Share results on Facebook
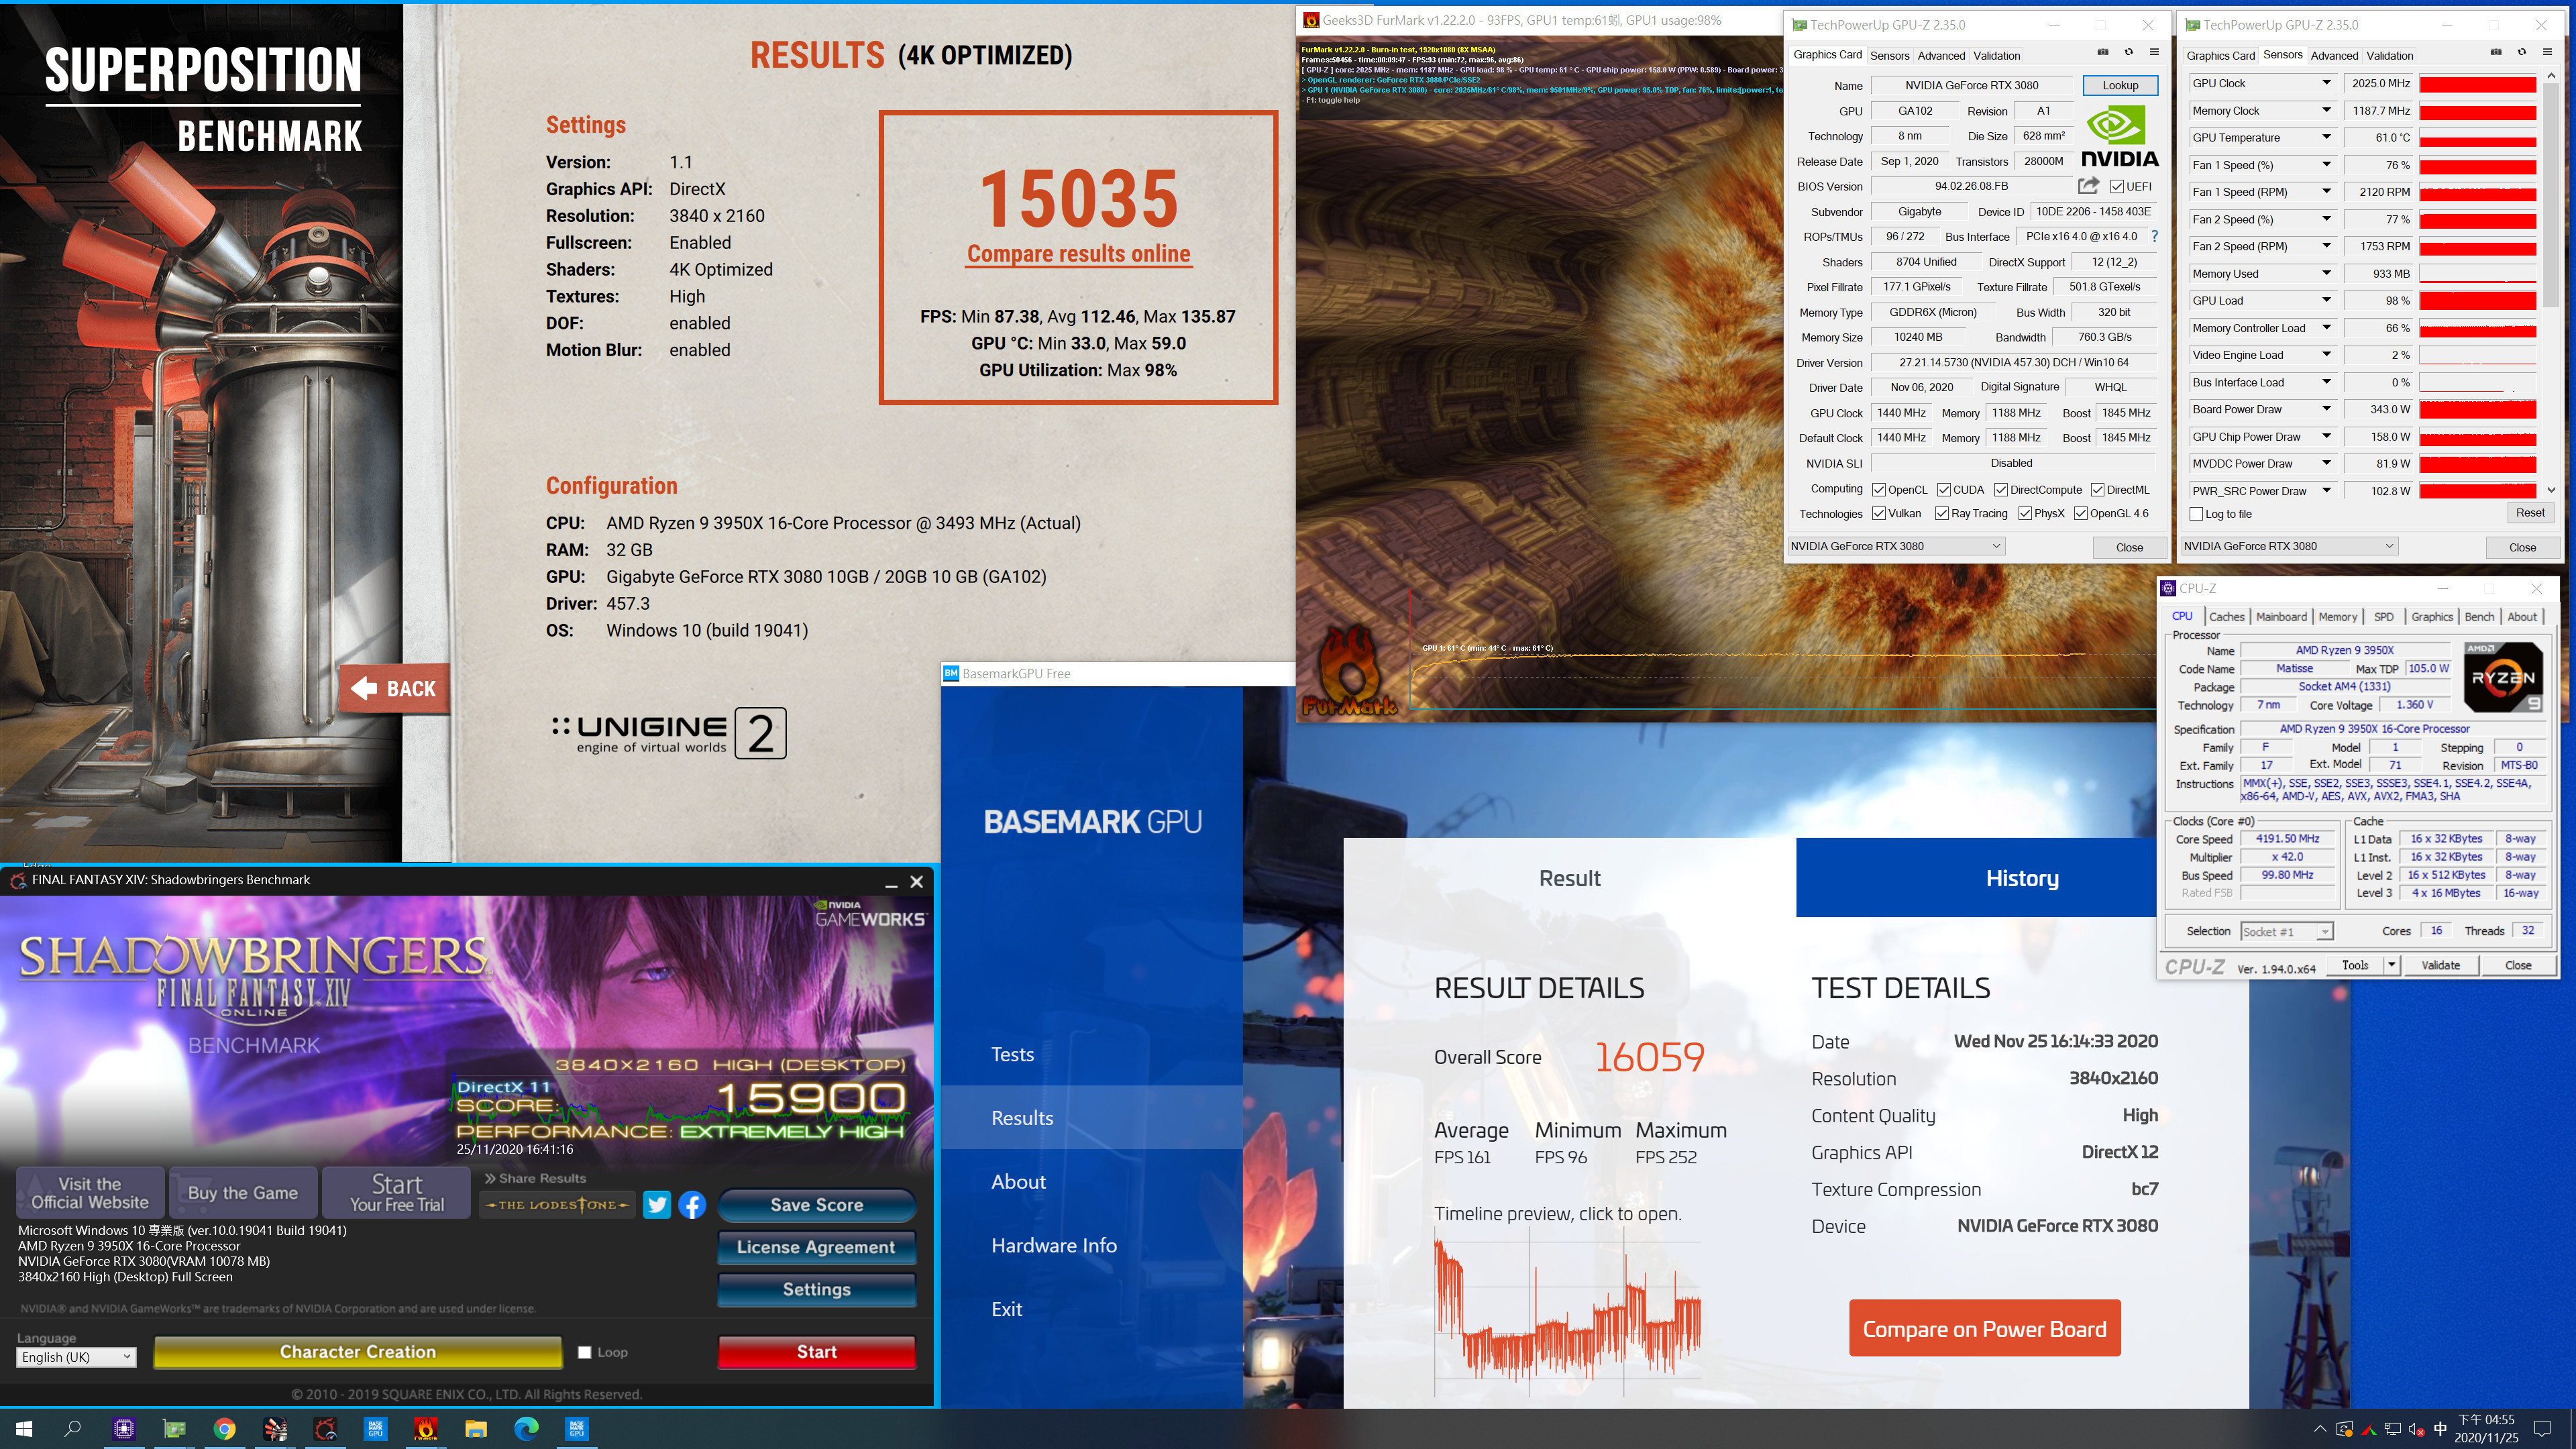This screenshot has width=2576, height=1449. tap(692, 1205)
